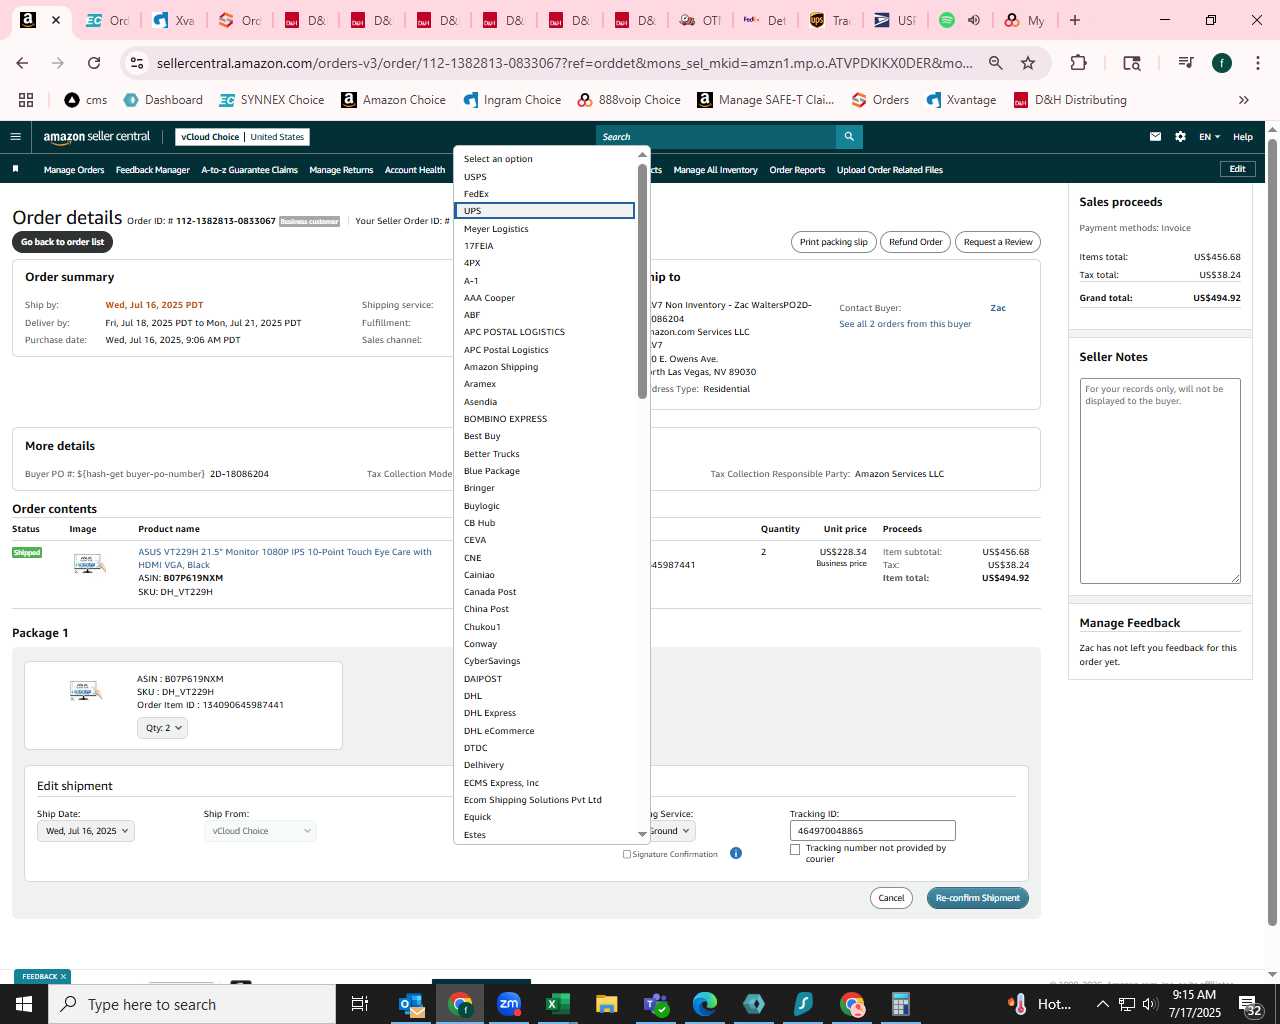Open the mail messages icon
Viewport: 1280px width, 1024px height.
[x=1155, y=137]
